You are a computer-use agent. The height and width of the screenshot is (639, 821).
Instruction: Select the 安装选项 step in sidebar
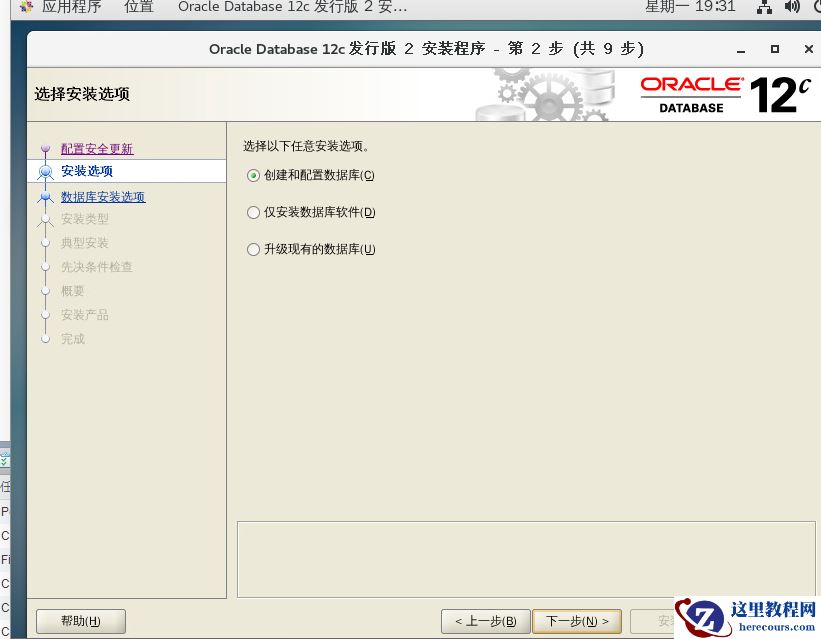click(87, 171)
